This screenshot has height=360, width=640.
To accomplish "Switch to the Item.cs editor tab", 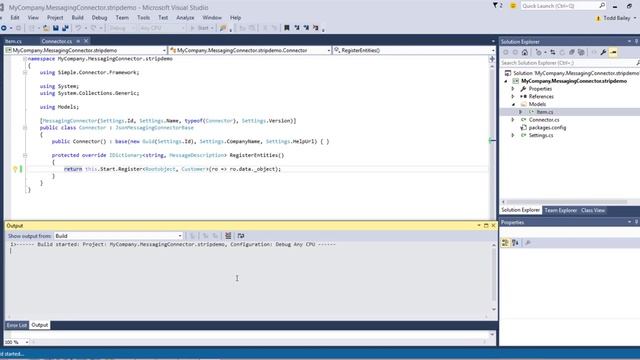I will 13,41.
